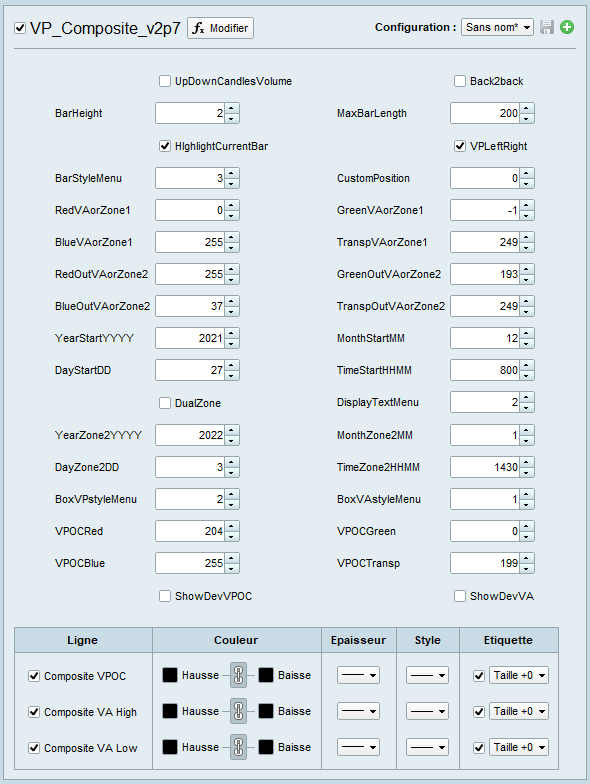
Task: Toggle the color link icon for Composite VA High
Action: point(238,711)
